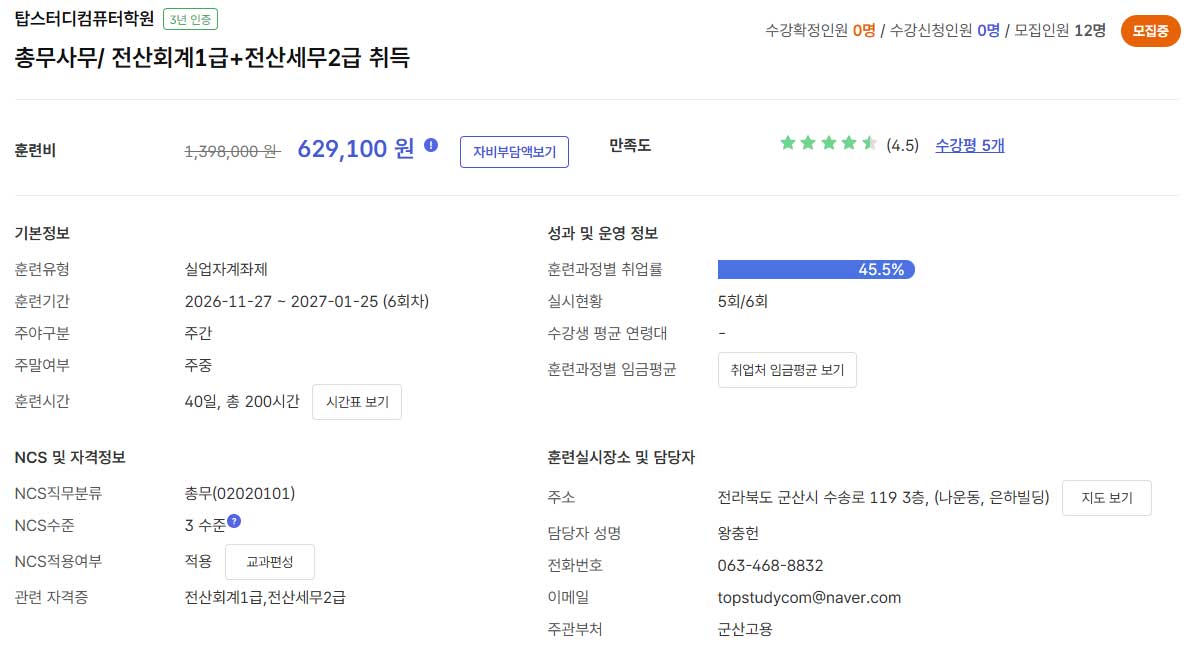Screen dimensions: 1192x650
Task: Click the 훈련실시장소 및 담당자 heading
Action: [x=621, y=458]
